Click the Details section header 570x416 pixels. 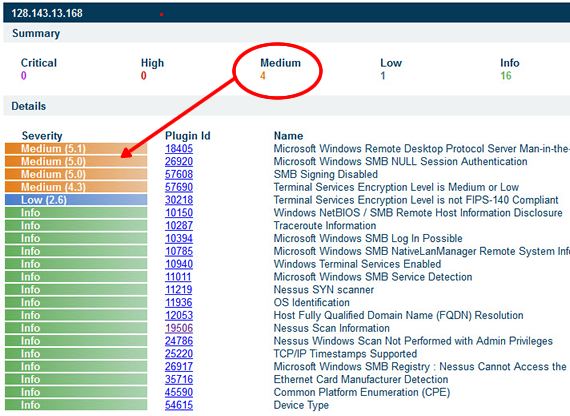(x=29, y=106)
